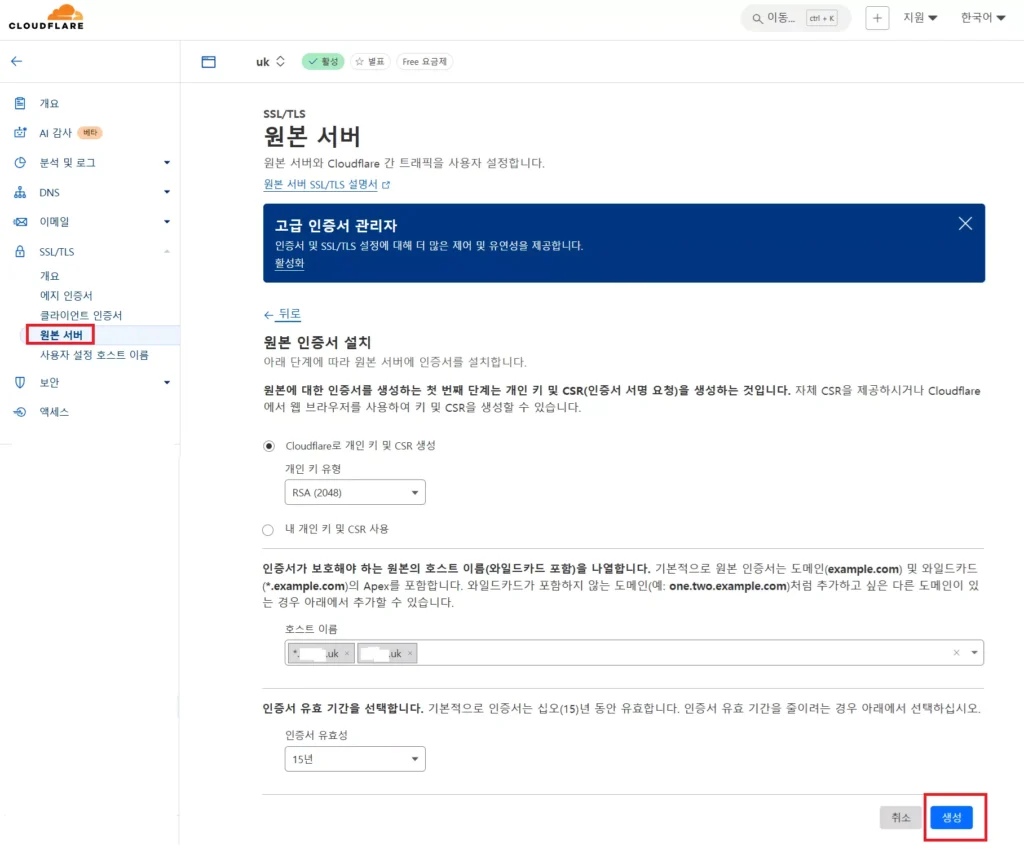Viewport: 1024px width, 850px height.
Task: Select Cloudflare로 개인 키 및 CSR 생성 radio
Action: 268,446
